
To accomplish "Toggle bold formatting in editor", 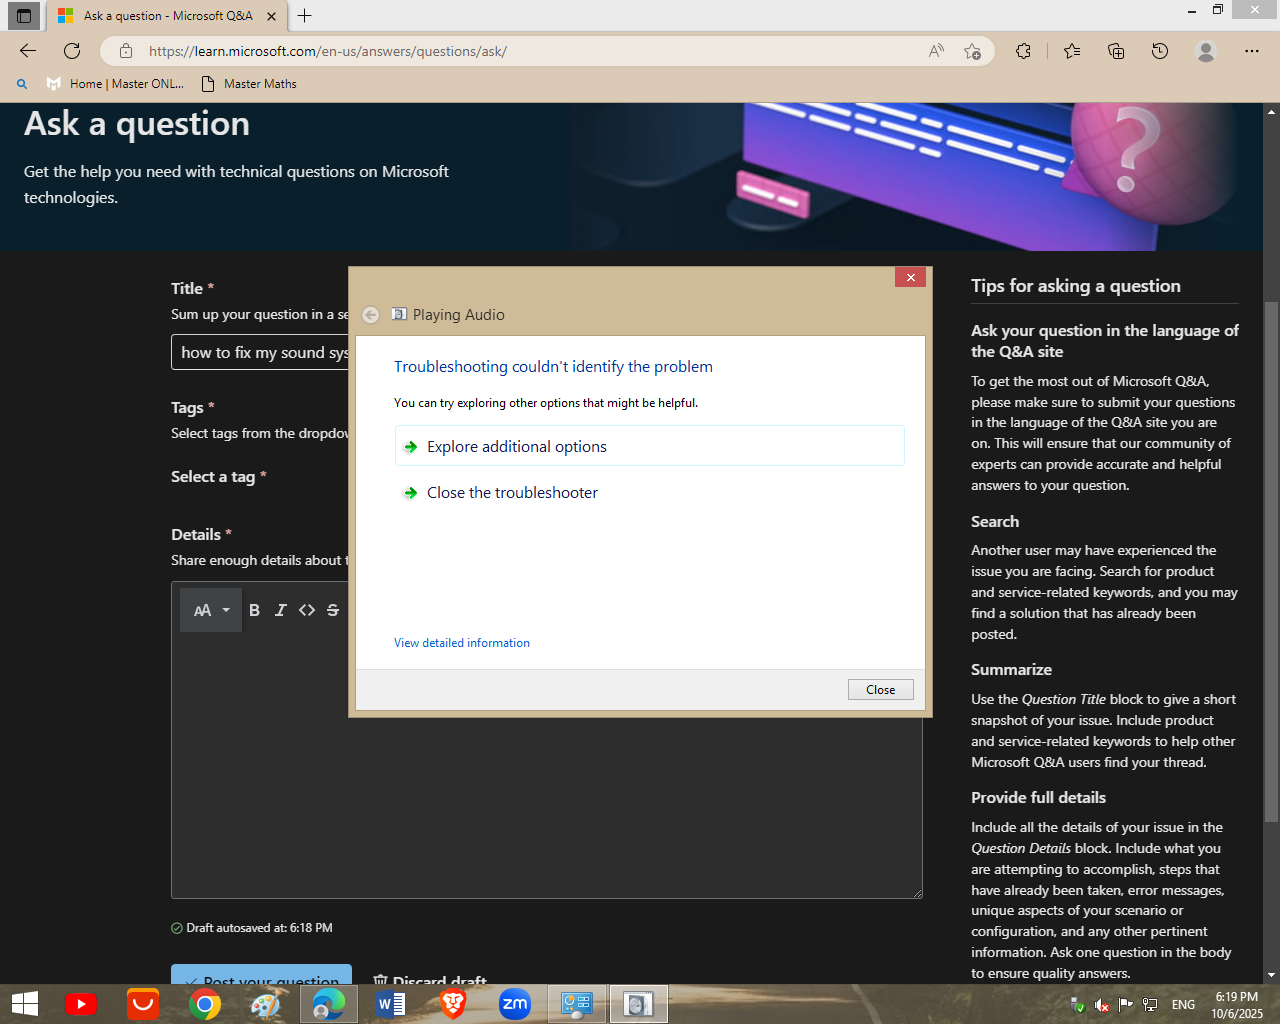I will (x=254, y=610).
